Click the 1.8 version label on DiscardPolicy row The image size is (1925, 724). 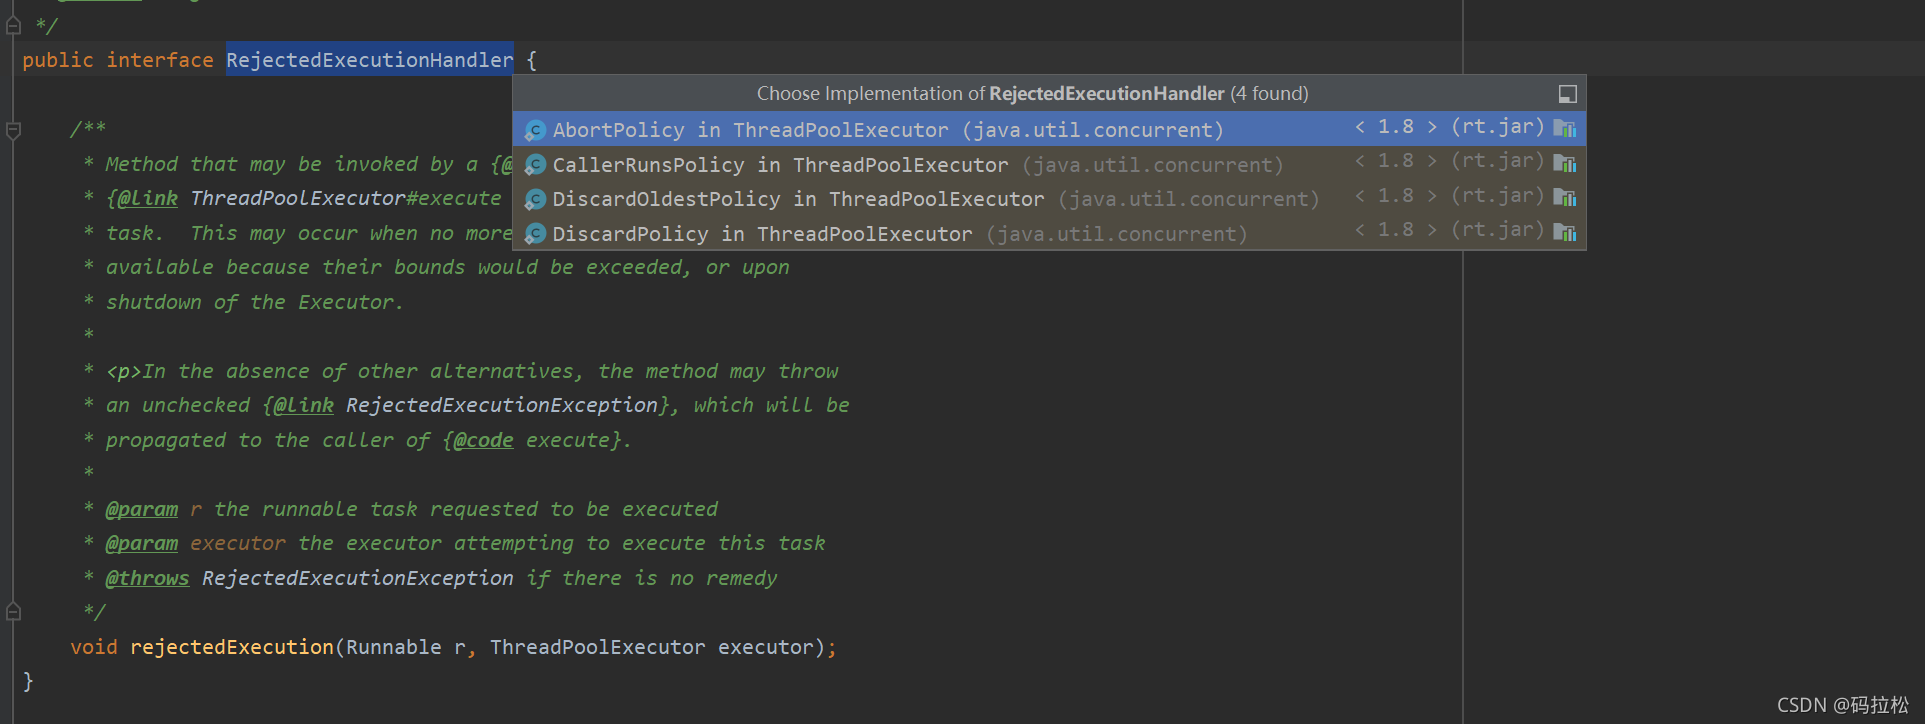tap(1396, 230)
